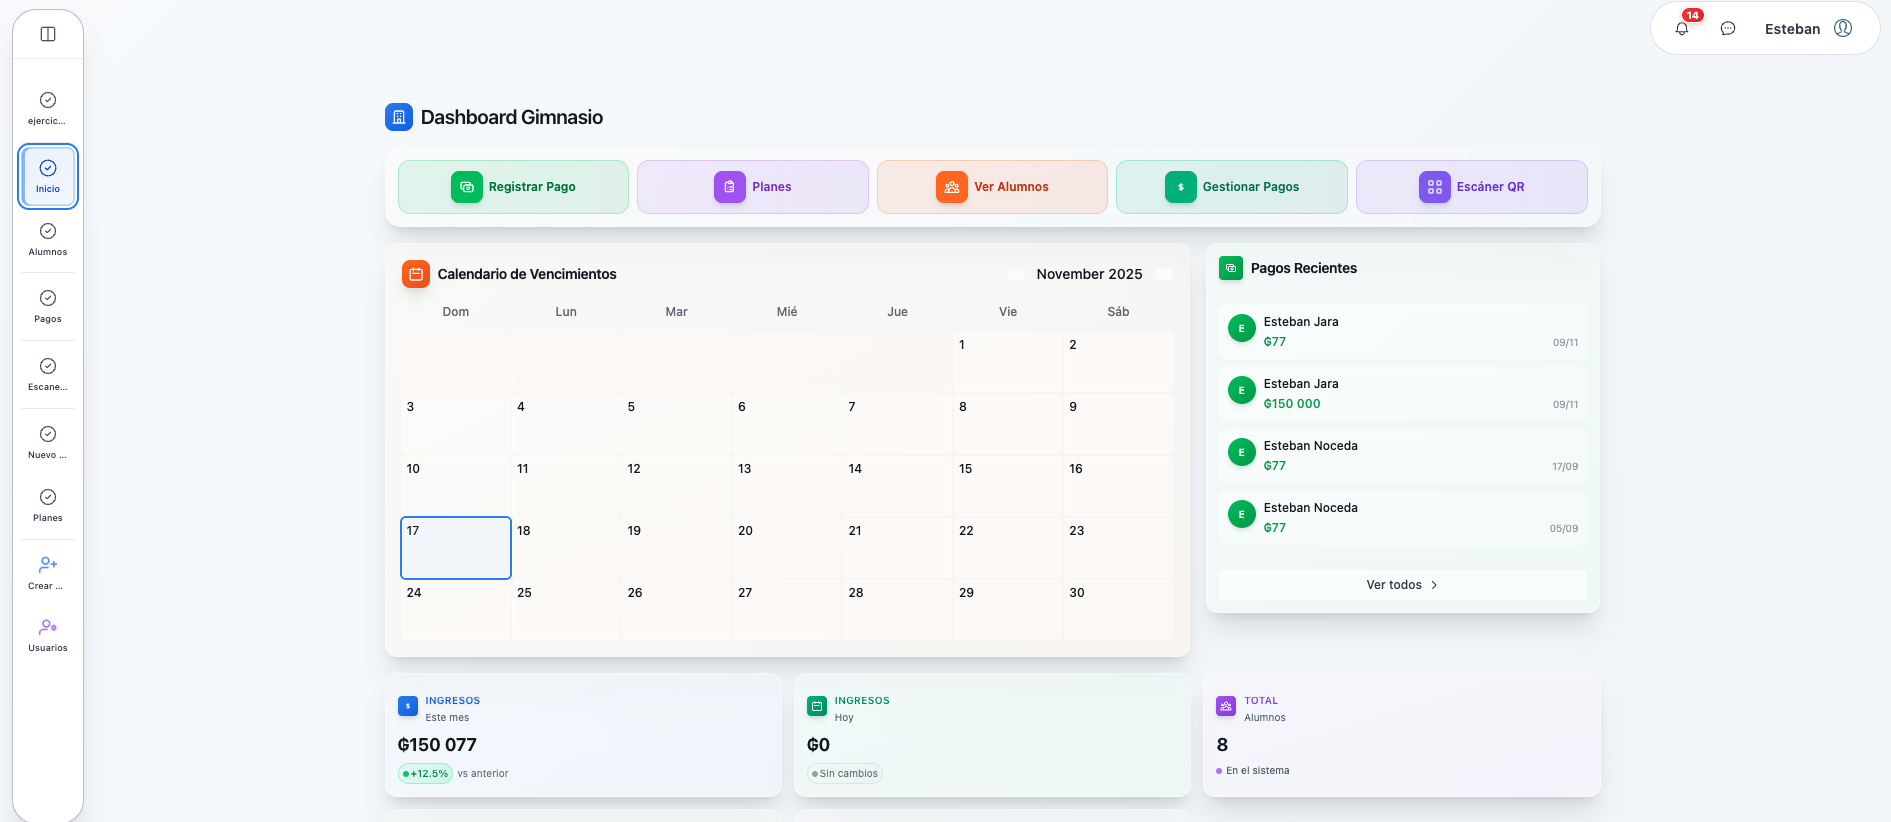Click the orange Calendario de Vencimientos icon
Viewport: 1891px width, 822px height.
pyautogui.click(x=415, y=274)
